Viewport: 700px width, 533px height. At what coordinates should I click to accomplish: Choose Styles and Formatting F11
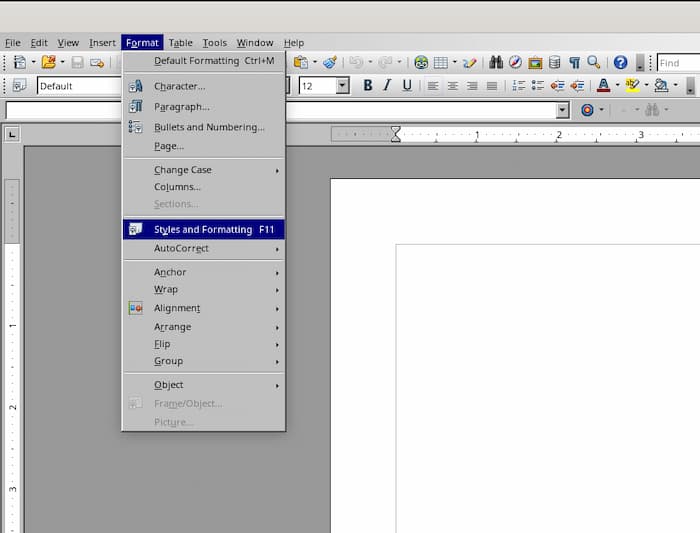pos(204,229)
